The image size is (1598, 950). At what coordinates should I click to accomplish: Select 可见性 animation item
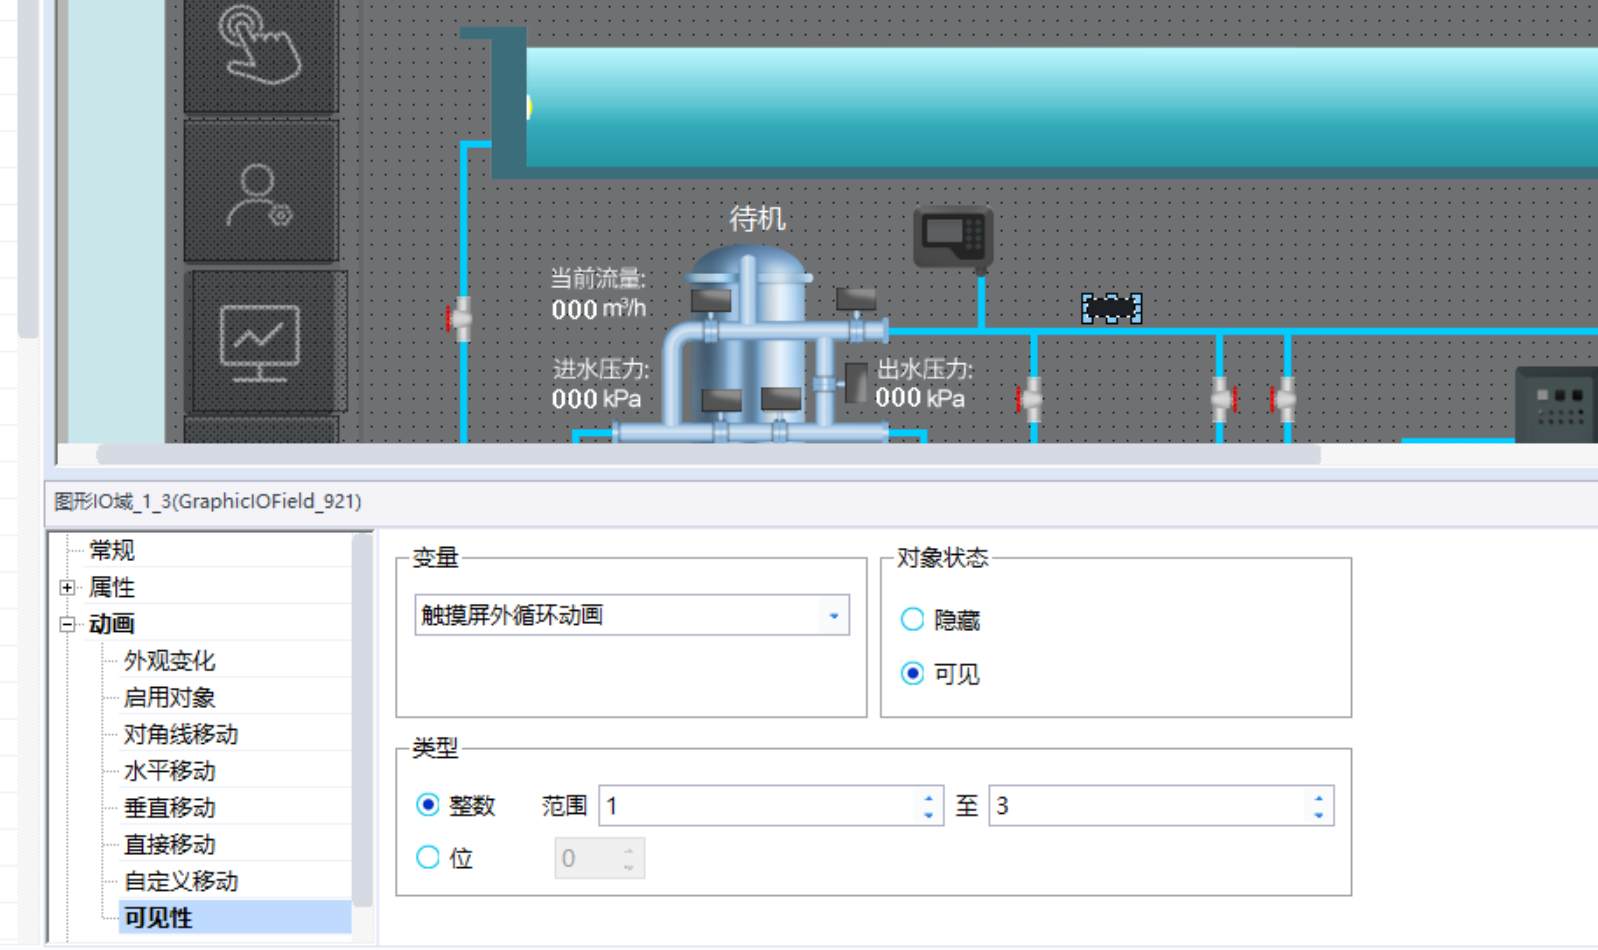pyautogui.click(x=235, y=917)
